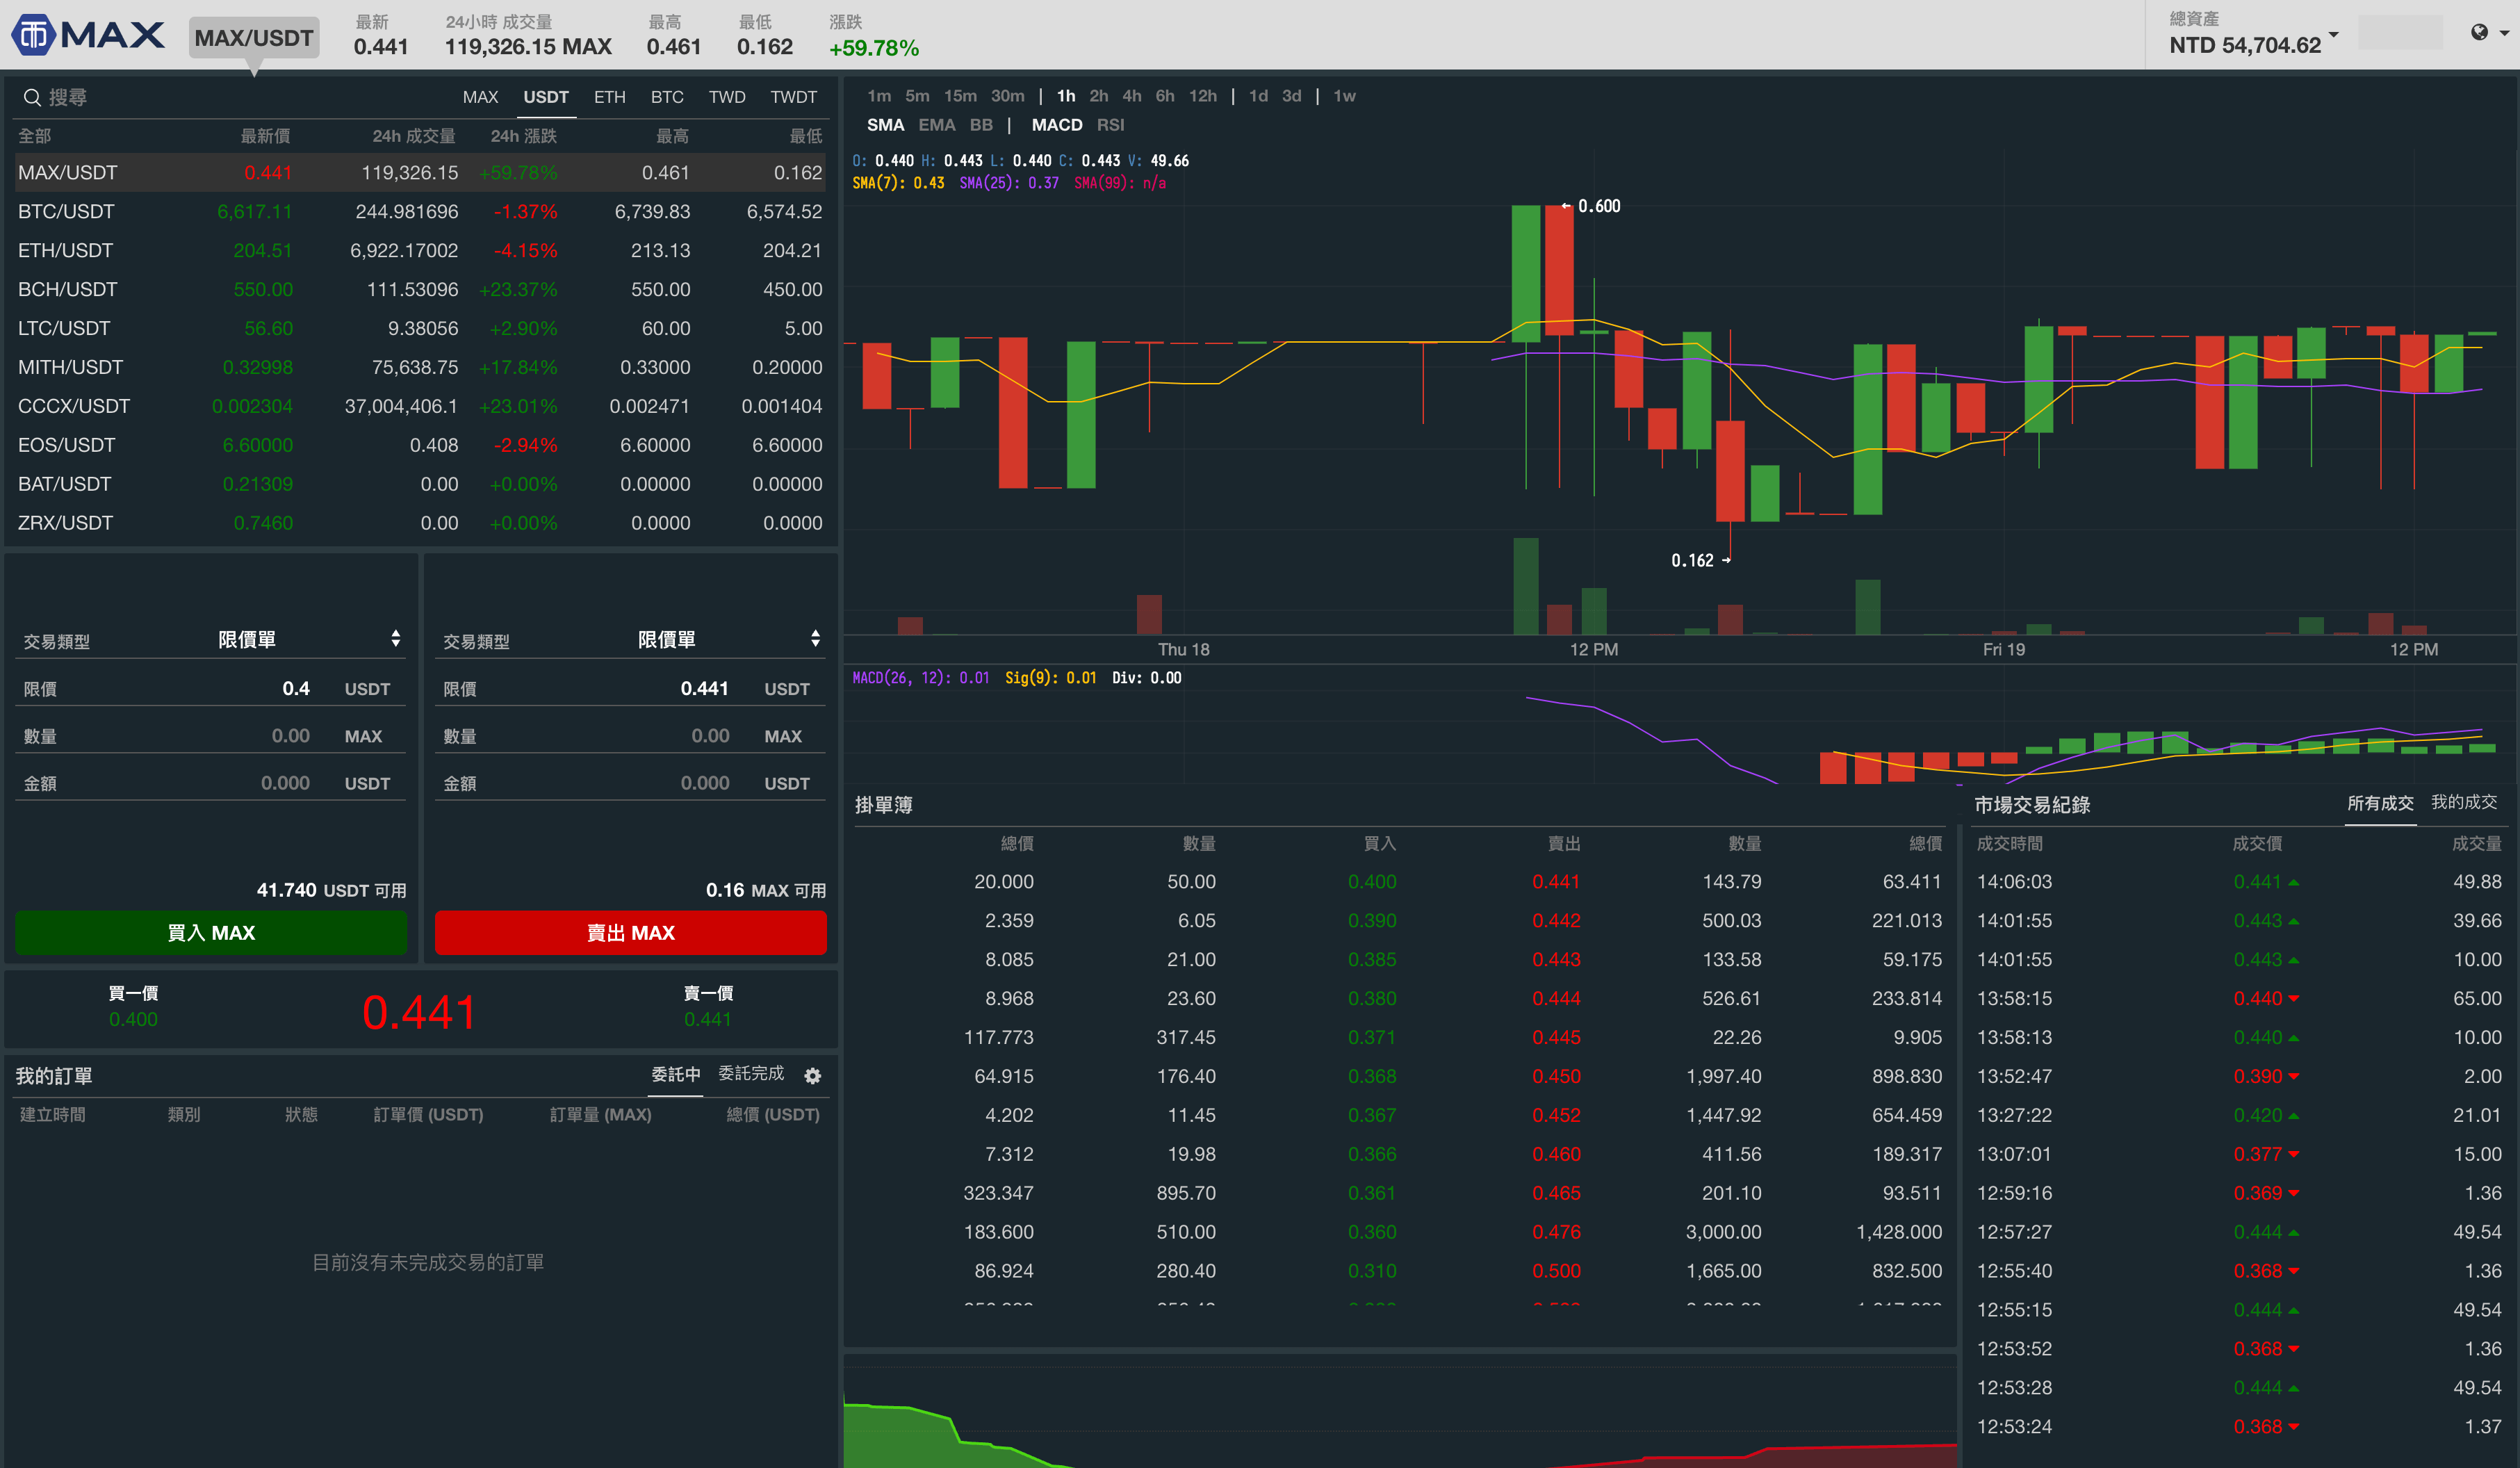
Task: Toggle SMA indicator
Action: click(x=885, y=125)
